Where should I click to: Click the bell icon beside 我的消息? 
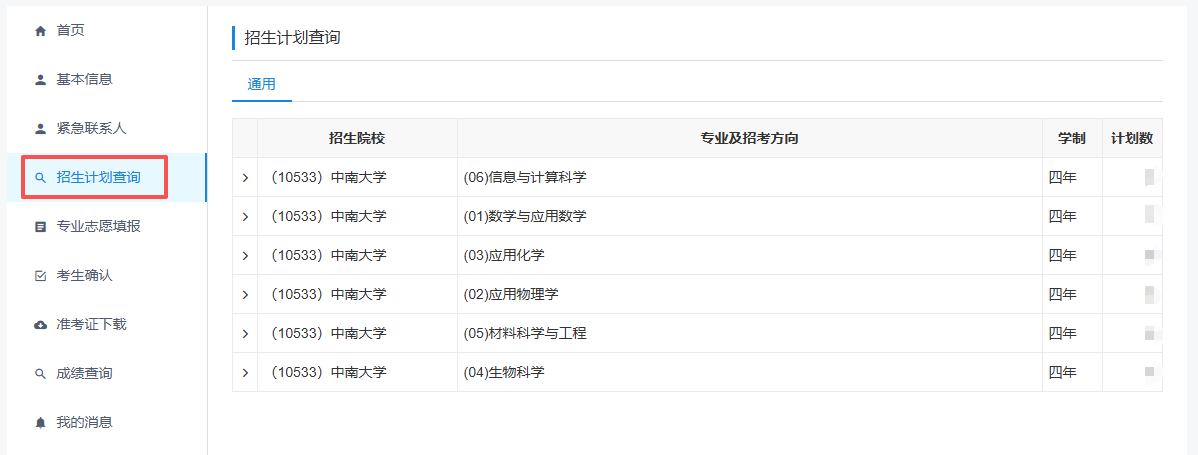(x=40, y=423)
